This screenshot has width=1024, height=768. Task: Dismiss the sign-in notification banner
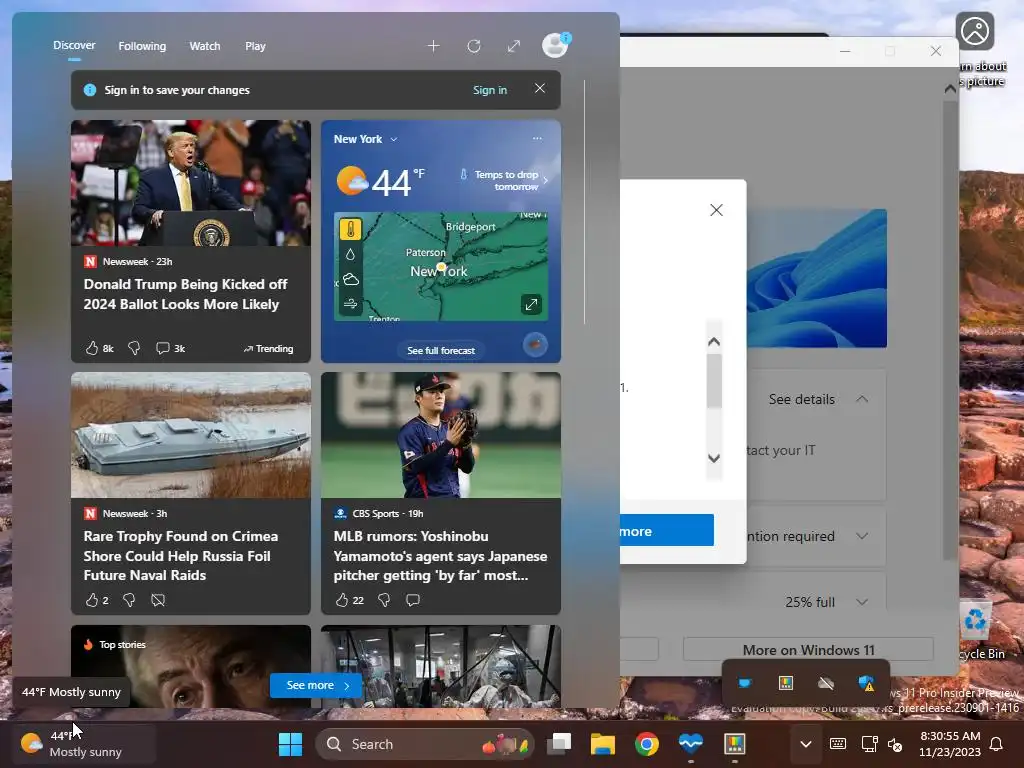(539, 88)
